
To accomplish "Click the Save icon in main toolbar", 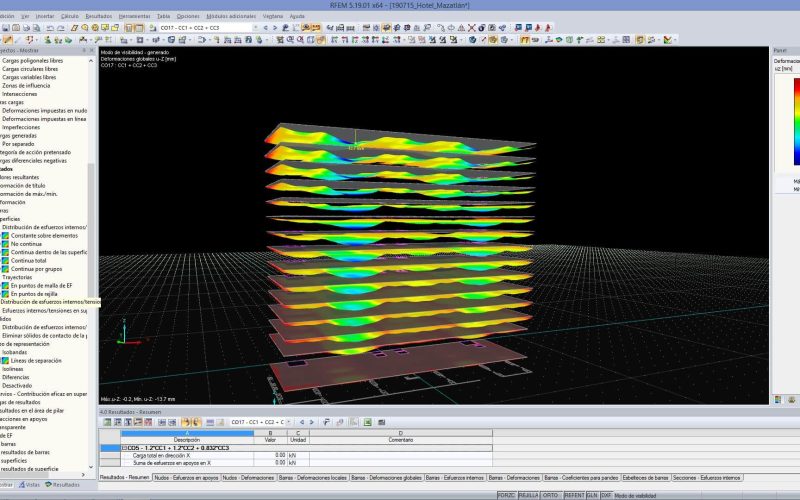I will [x=5, y=28].
